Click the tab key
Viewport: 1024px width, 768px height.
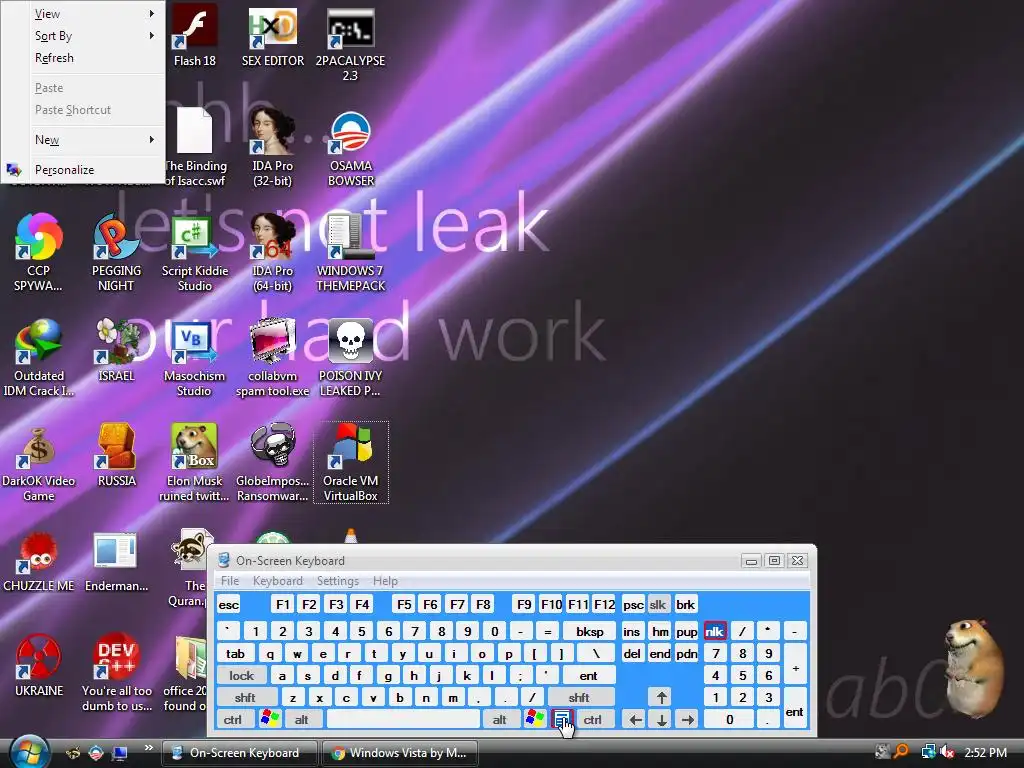(235, 654)
